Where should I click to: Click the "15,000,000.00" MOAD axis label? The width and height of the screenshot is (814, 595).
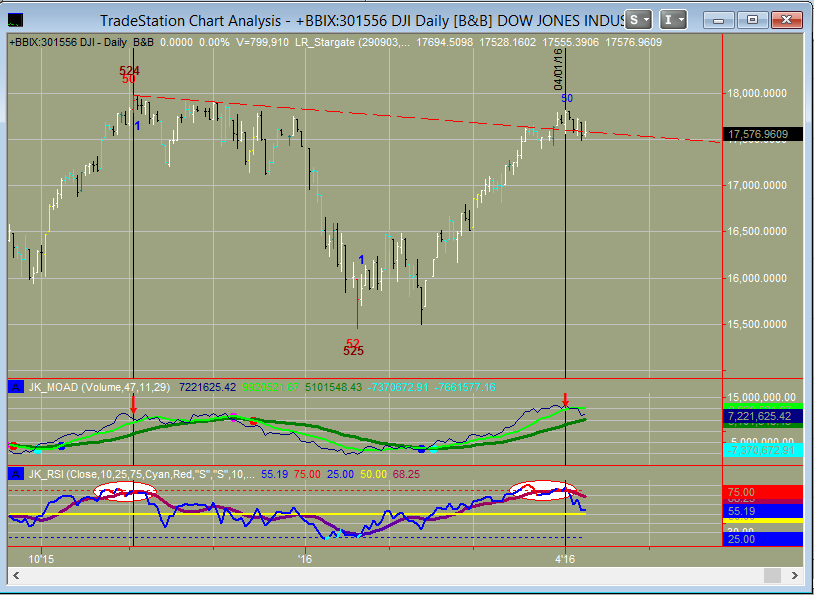(761, 398)
